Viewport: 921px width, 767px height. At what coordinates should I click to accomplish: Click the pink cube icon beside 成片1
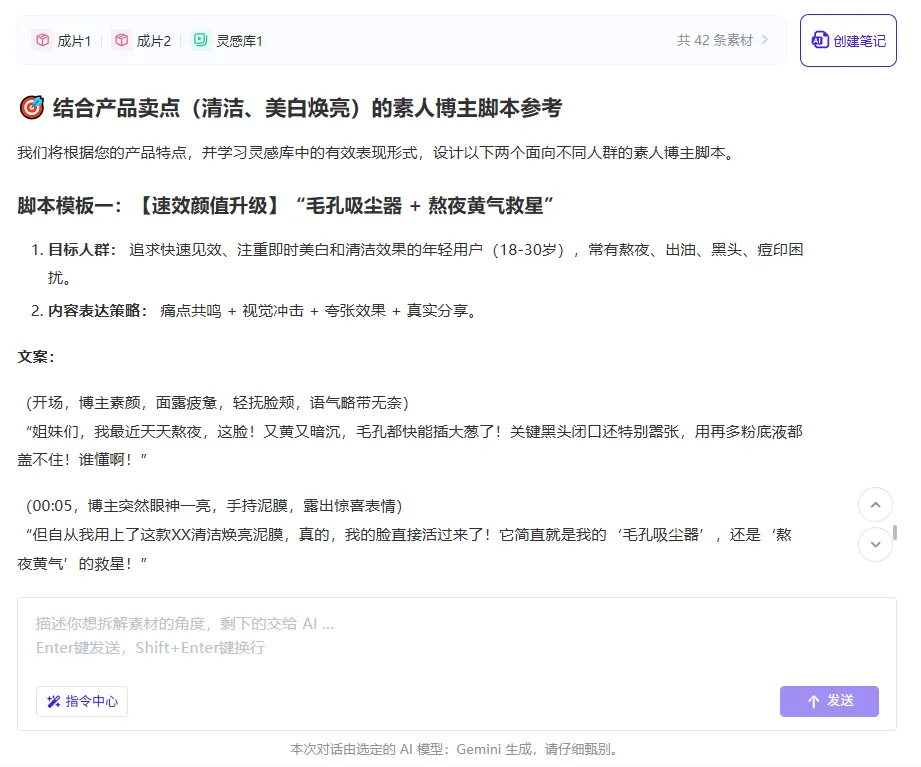[42, 40]
